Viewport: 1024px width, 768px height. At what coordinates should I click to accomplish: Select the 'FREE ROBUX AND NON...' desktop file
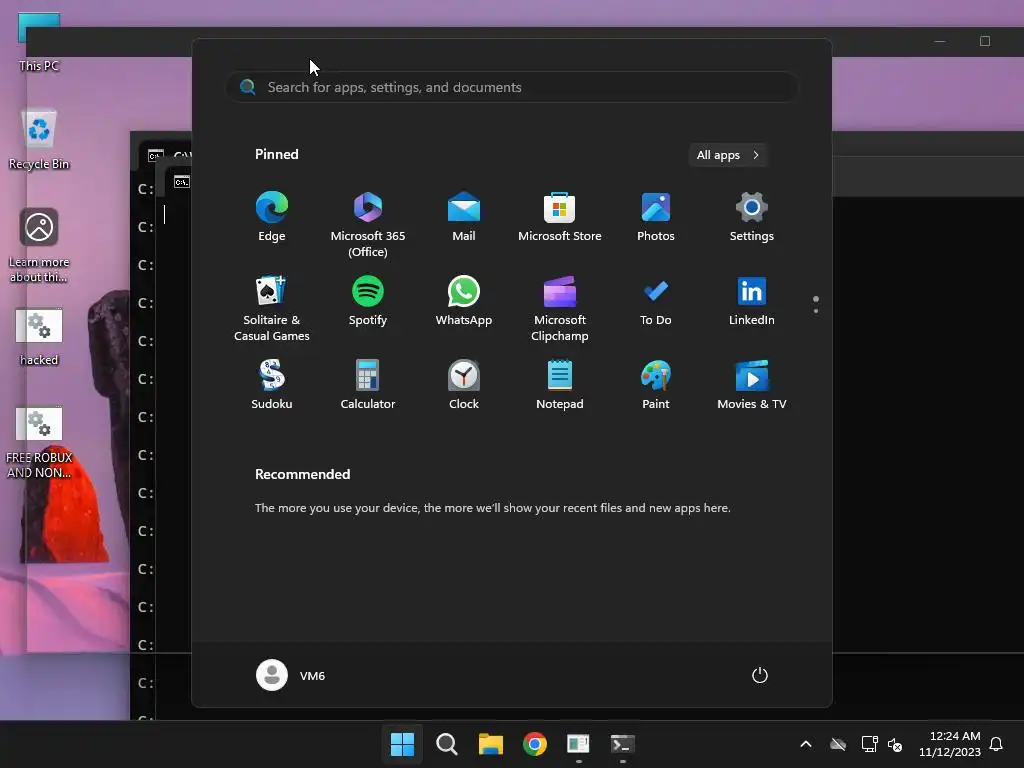[x=39, y=443]
